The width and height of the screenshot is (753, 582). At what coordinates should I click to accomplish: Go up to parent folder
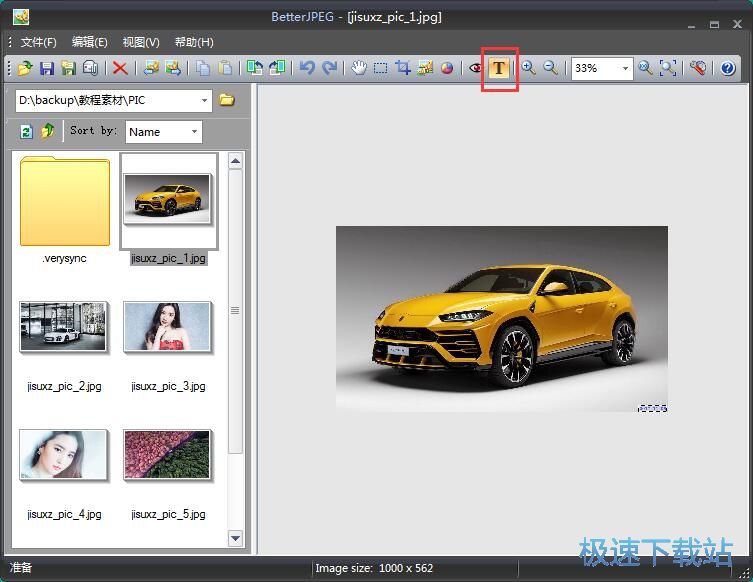pos(47,131)
